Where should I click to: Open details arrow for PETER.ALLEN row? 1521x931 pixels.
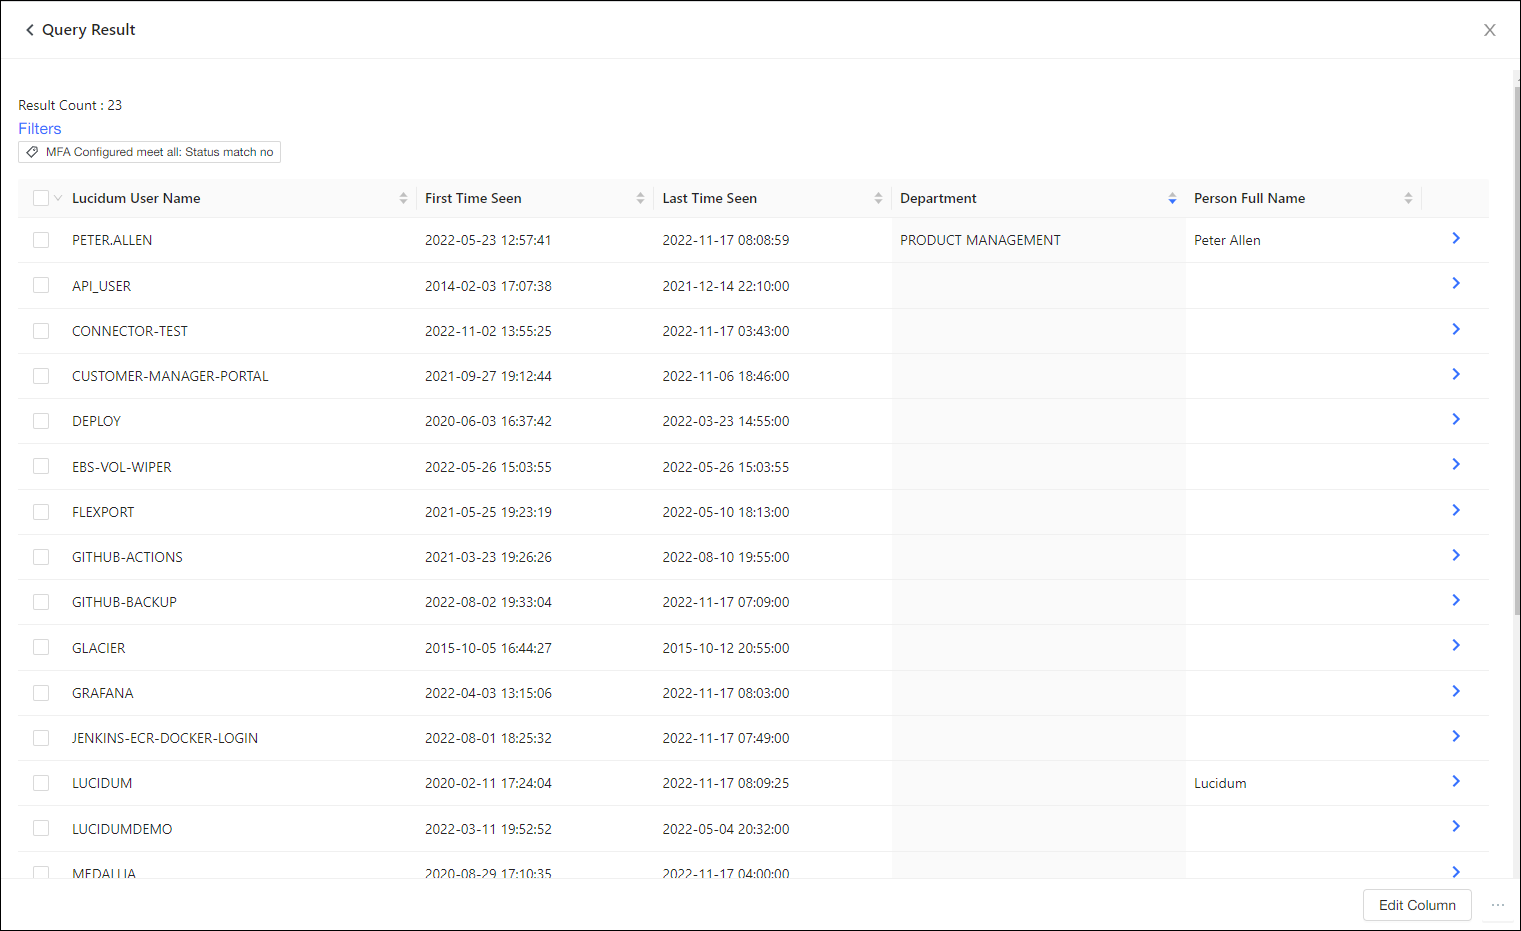point(1456,238)
